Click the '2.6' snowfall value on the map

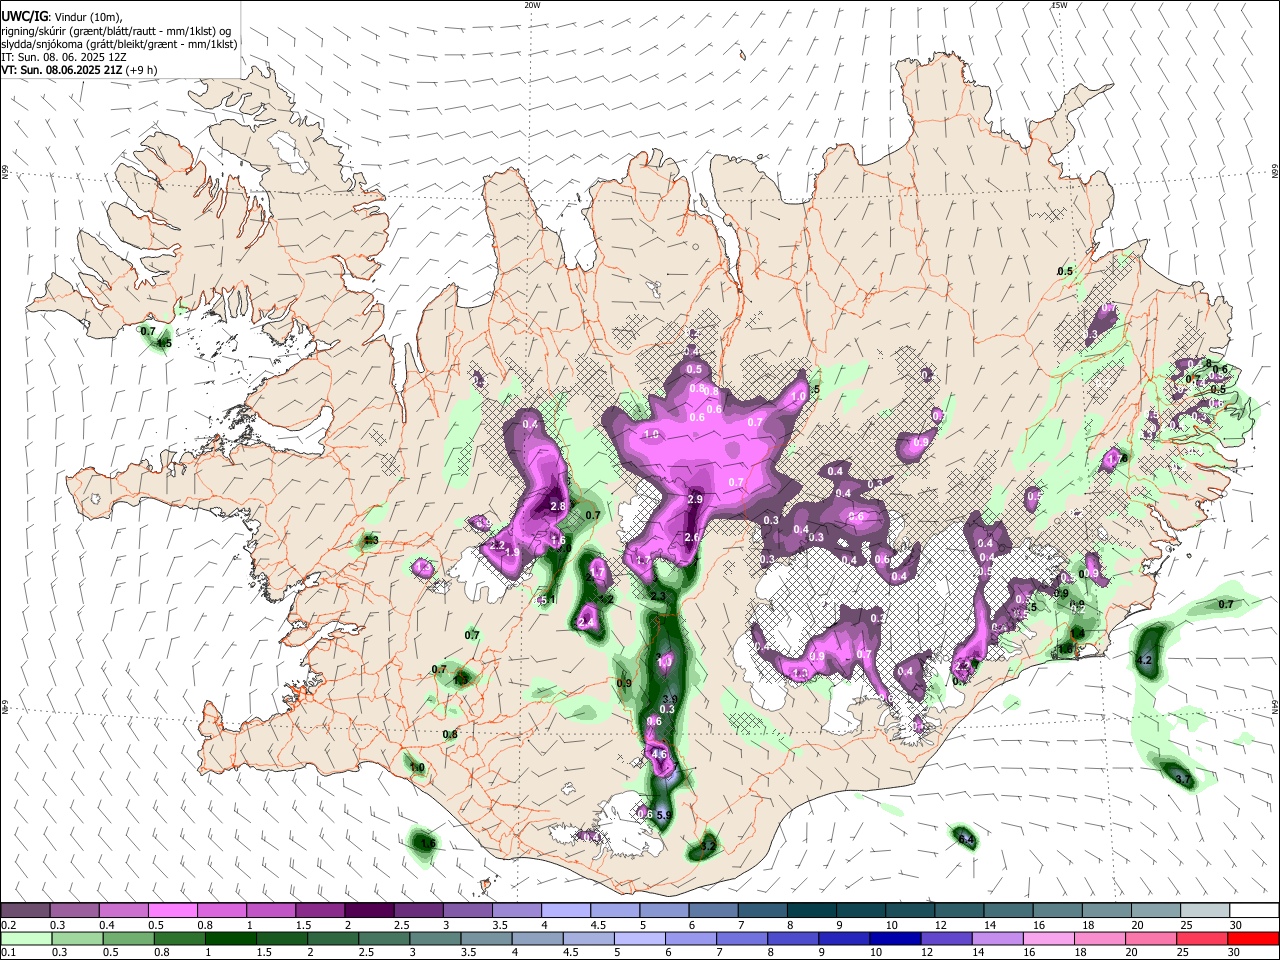click(x=692, y=537)
